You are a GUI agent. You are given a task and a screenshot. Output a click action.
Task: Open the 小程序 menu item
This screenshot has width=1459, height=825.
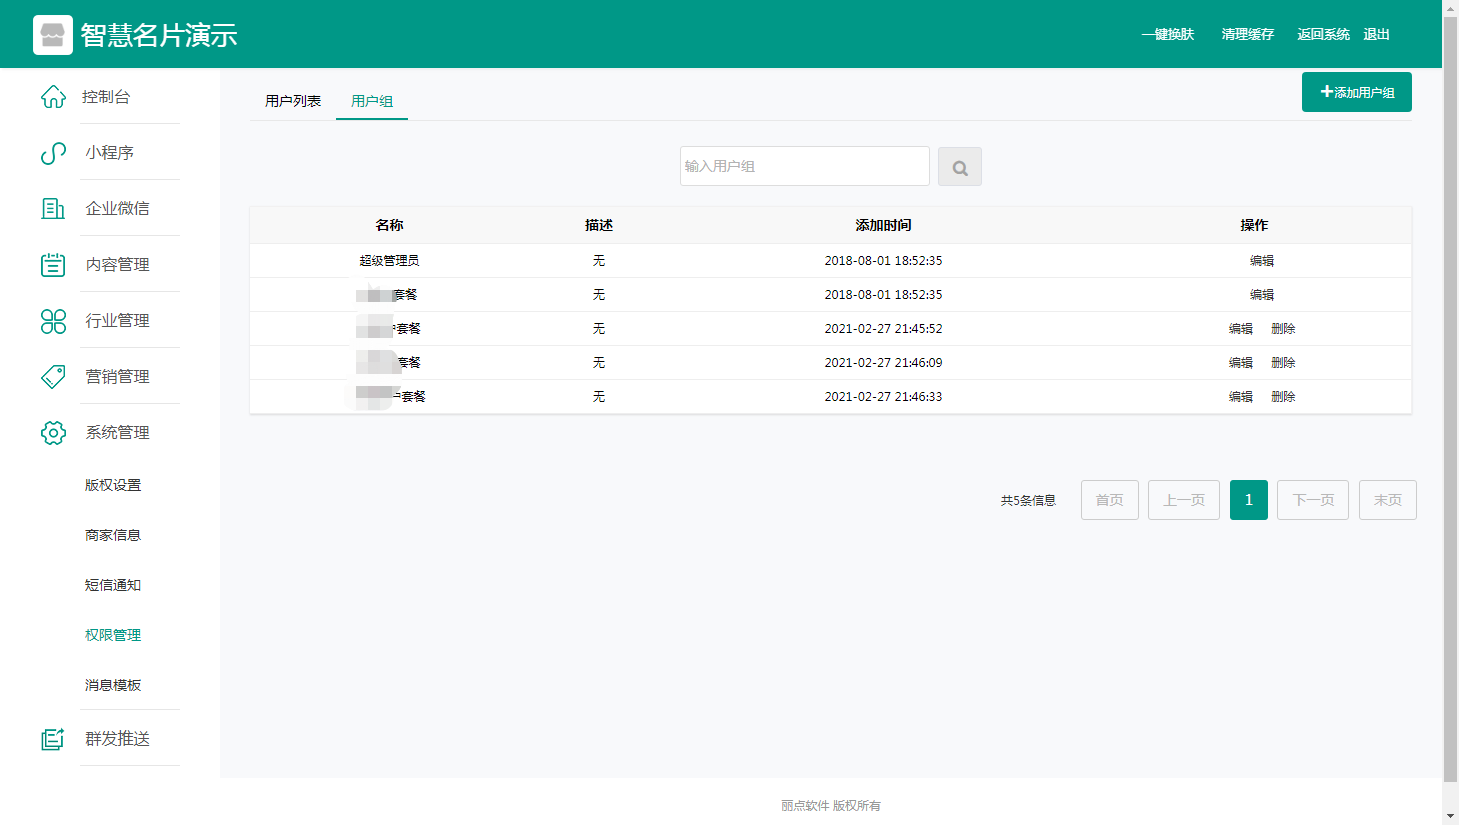[110, 153]
